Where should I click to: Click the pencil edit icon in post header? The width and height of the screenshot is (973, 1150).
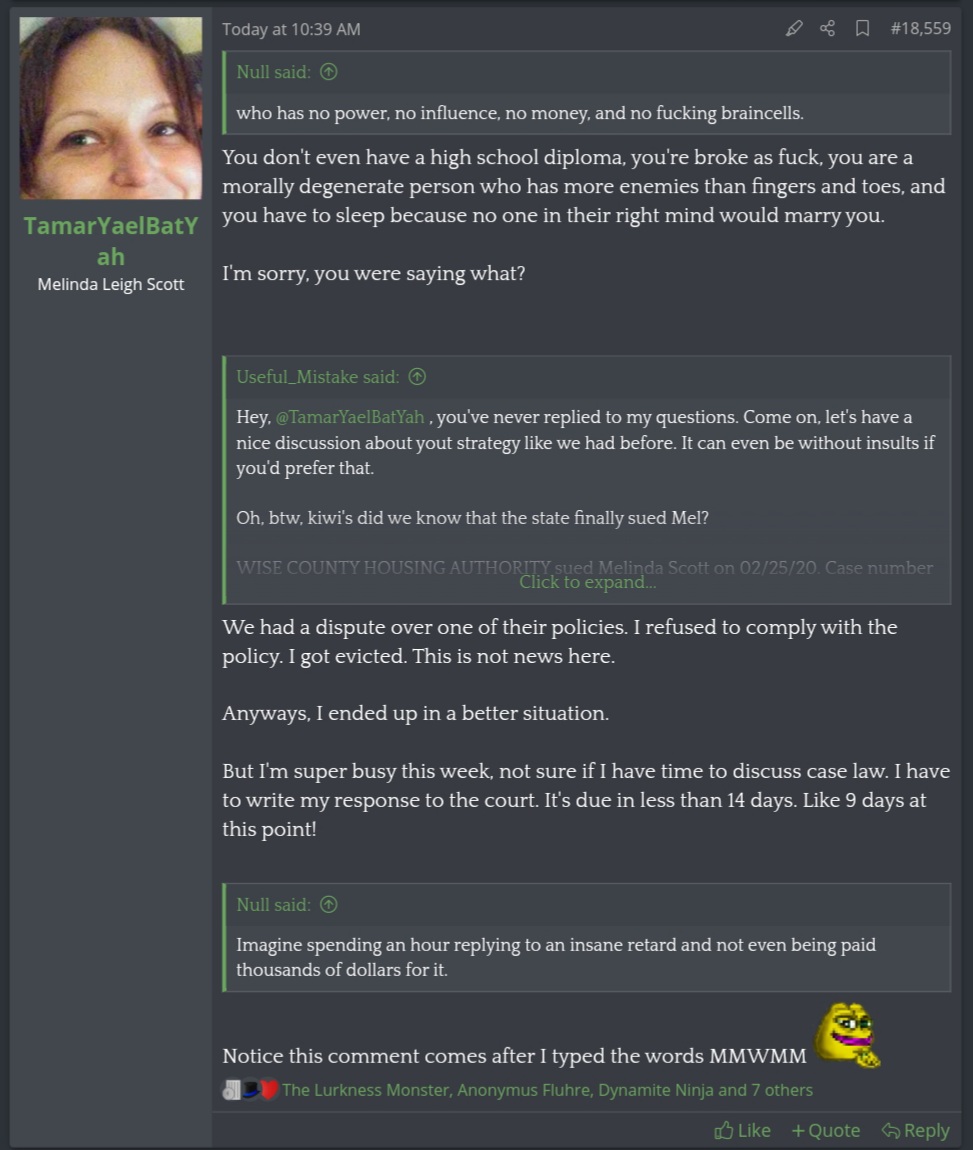pyautogui.click(x=793, y=29)
